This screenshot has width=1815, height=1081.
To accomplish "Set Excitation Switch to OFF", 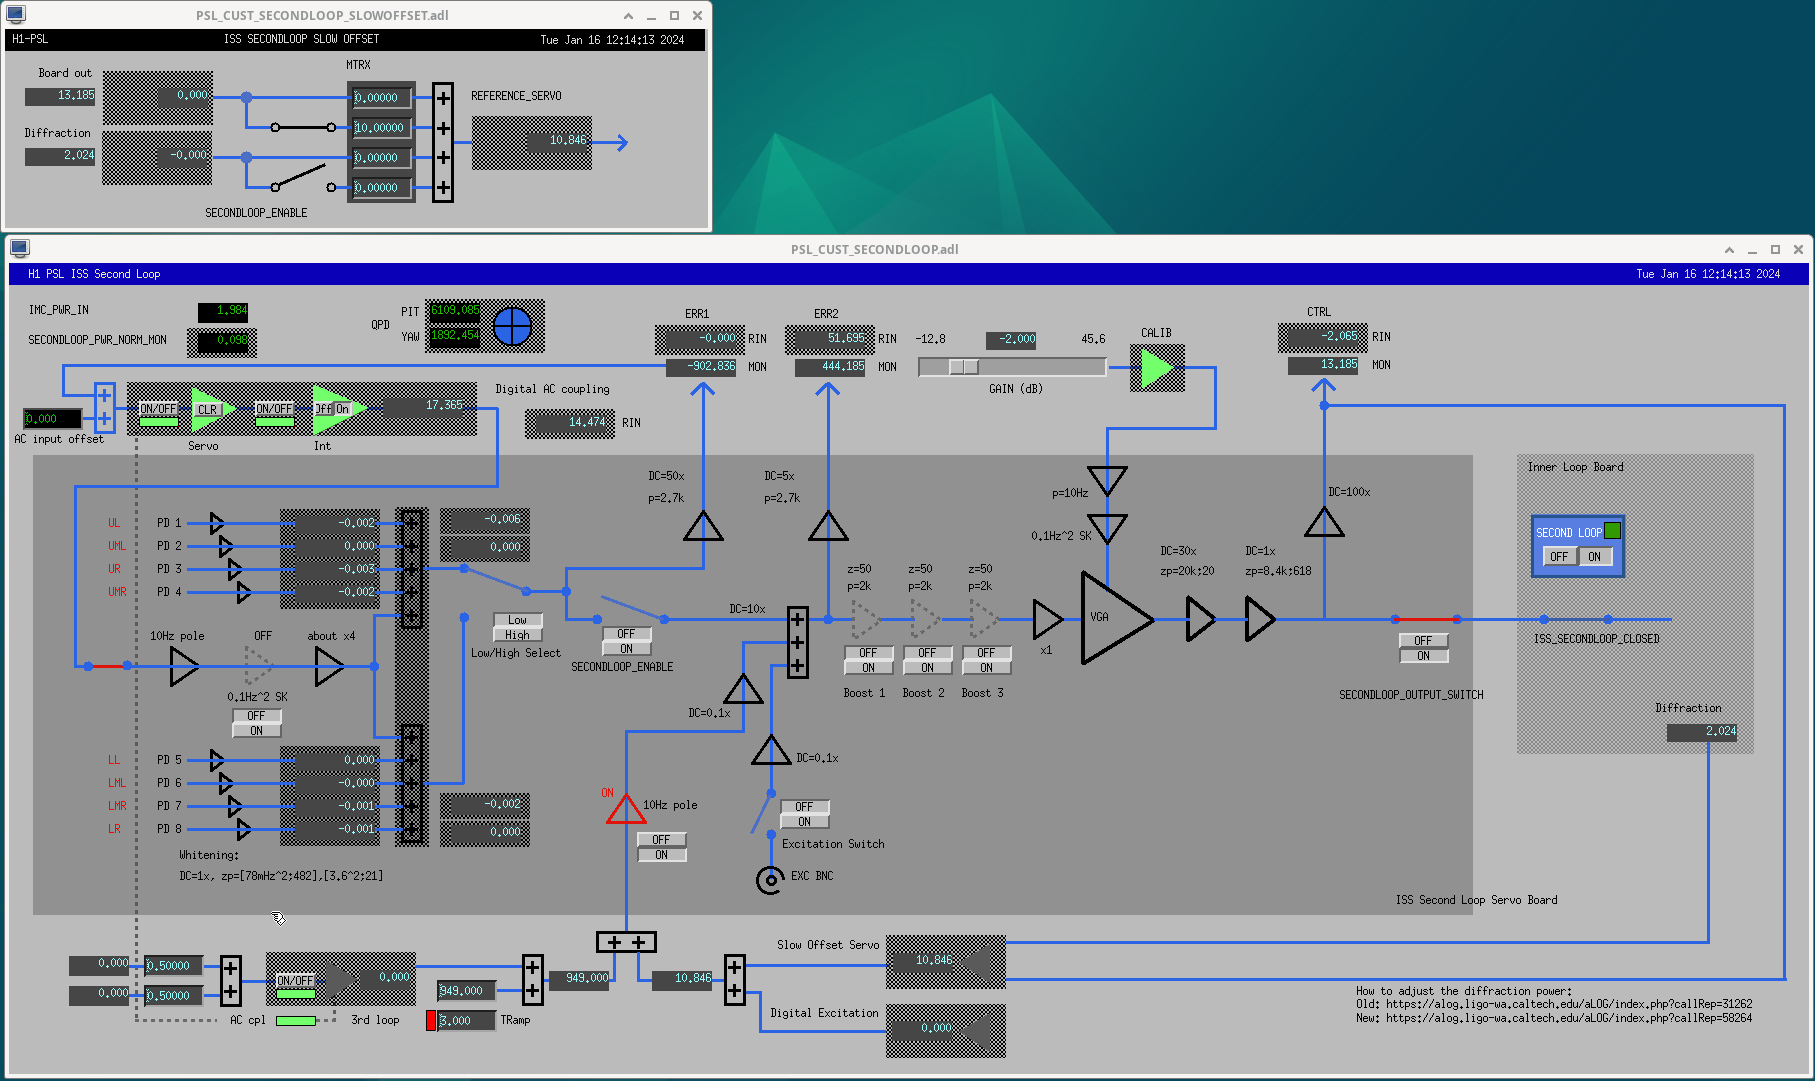I will [804, 807].
